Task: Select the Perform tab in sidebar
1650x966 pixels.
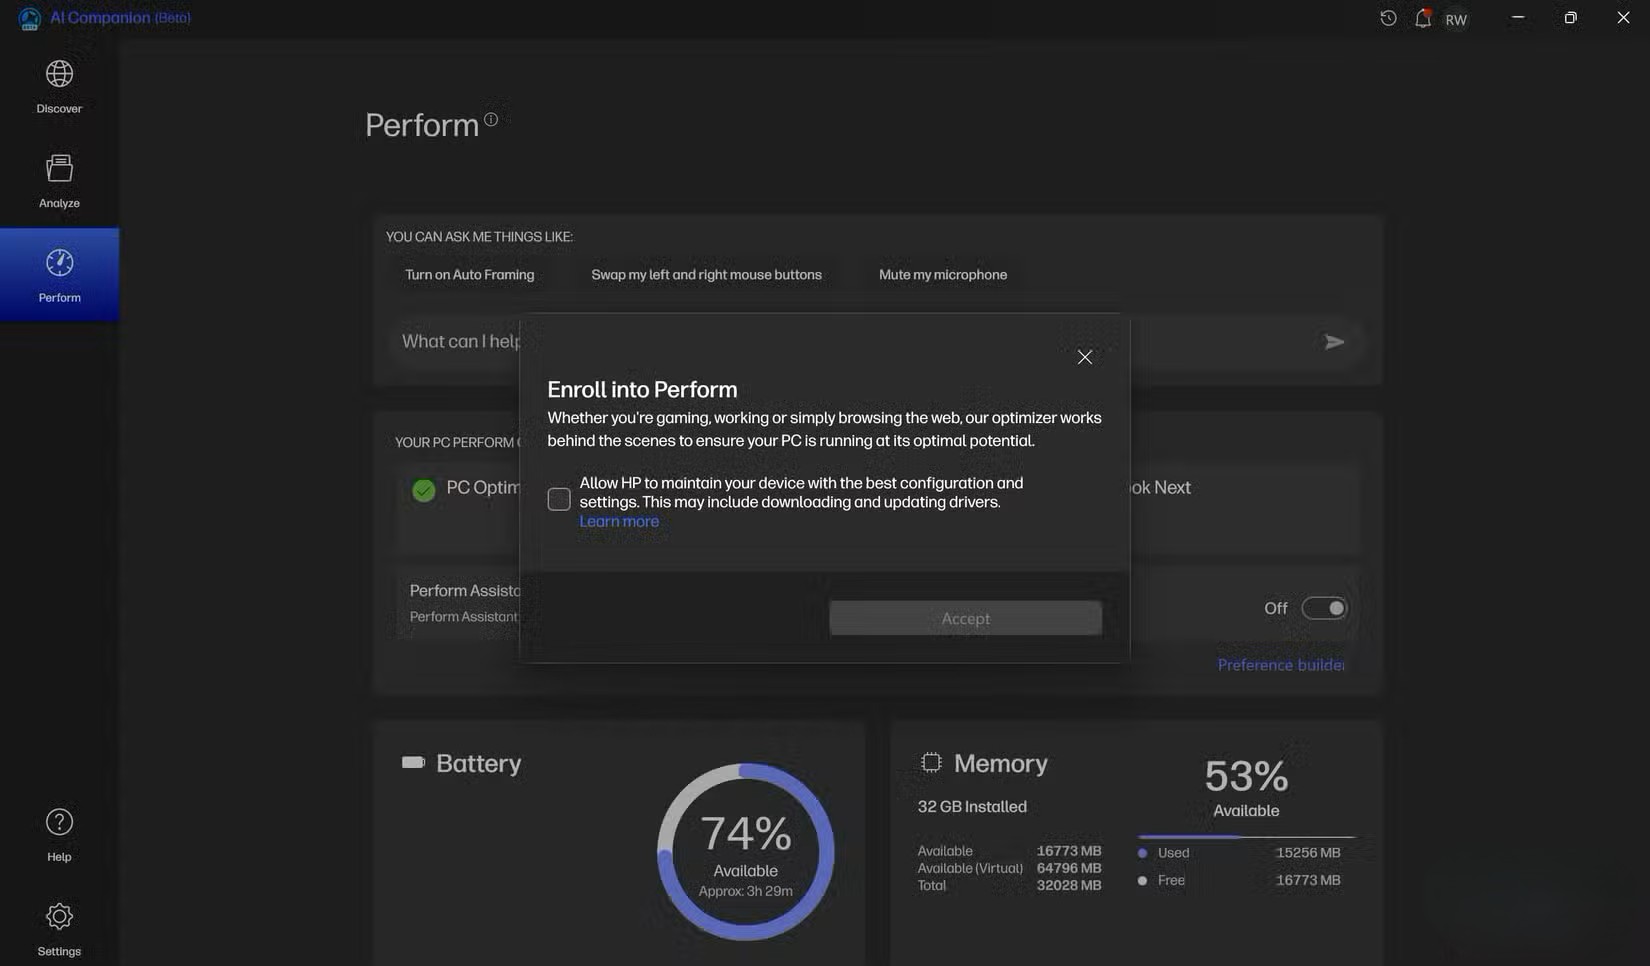Action: coord(59,275)
